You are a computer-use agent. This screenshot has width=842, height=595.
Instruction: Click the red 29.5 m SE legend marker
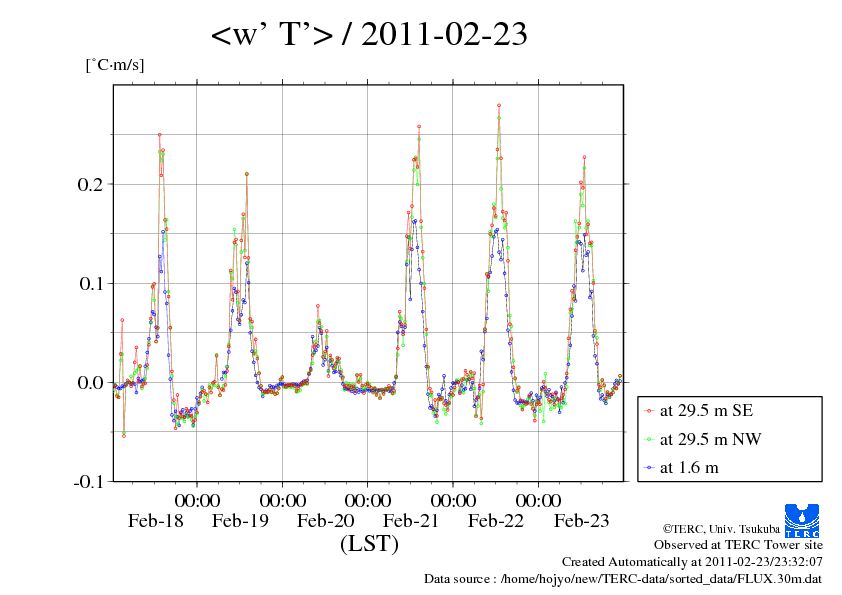(x=650, y=411)
